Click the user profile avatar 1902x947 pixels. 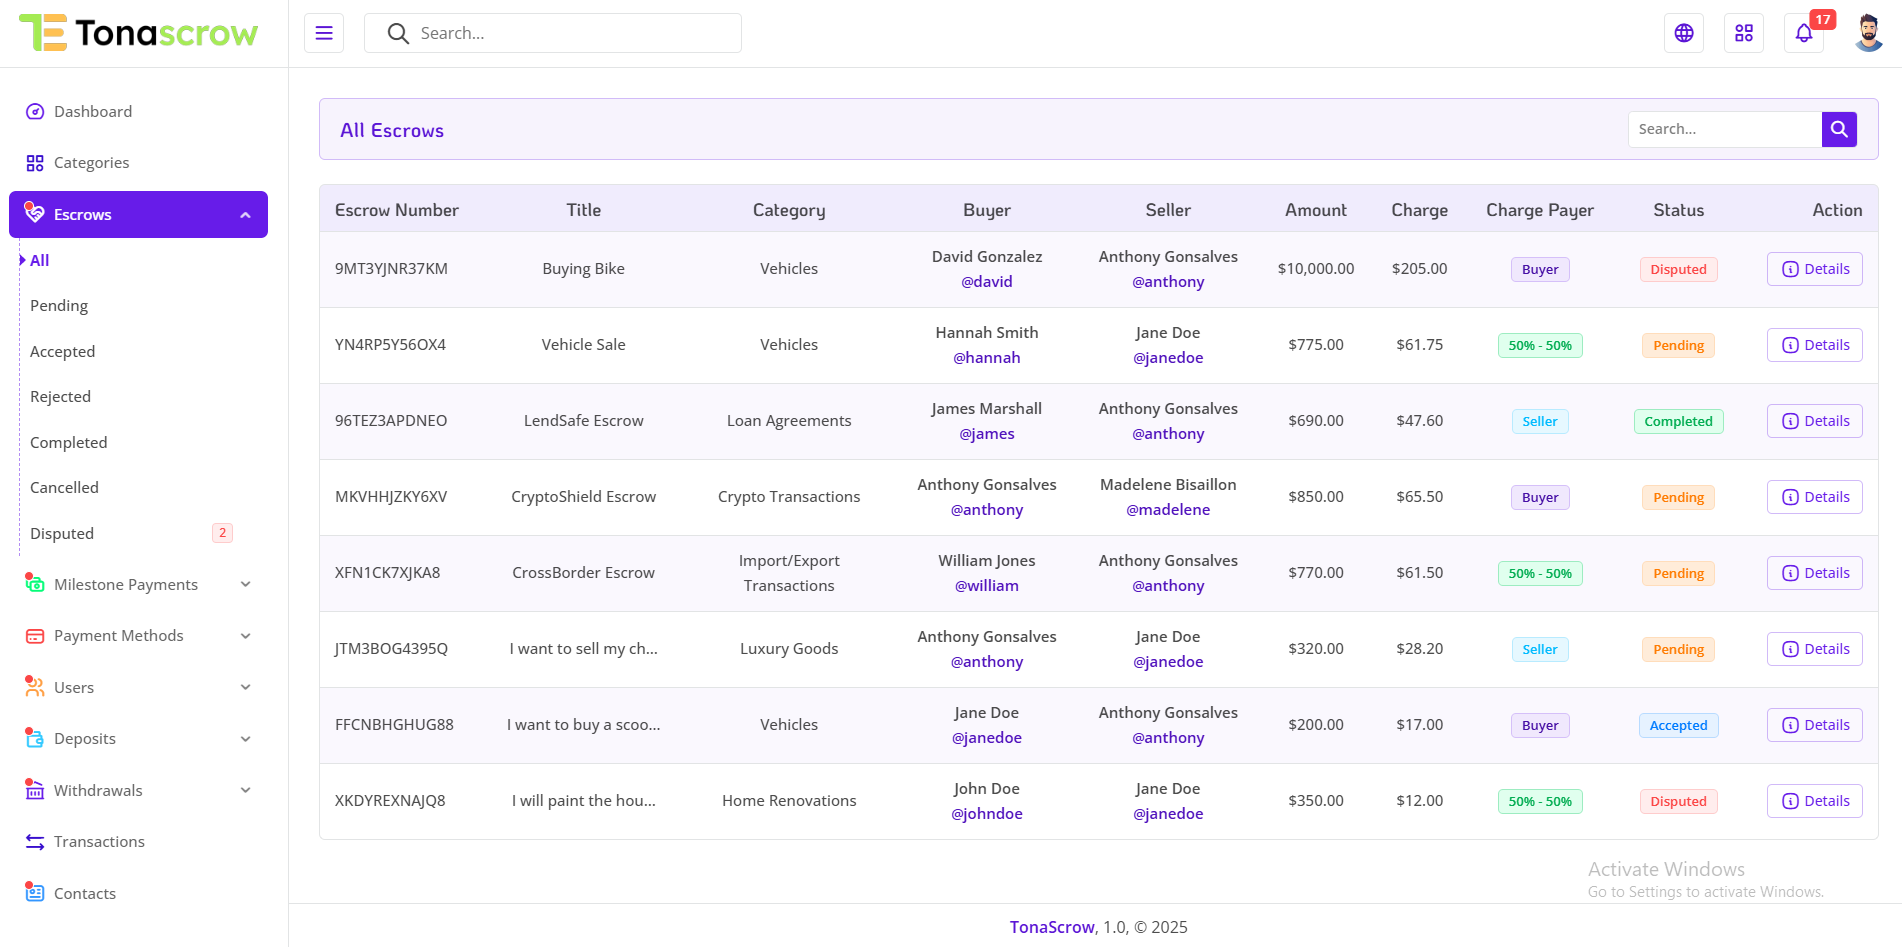click(x=1868, y=33)
